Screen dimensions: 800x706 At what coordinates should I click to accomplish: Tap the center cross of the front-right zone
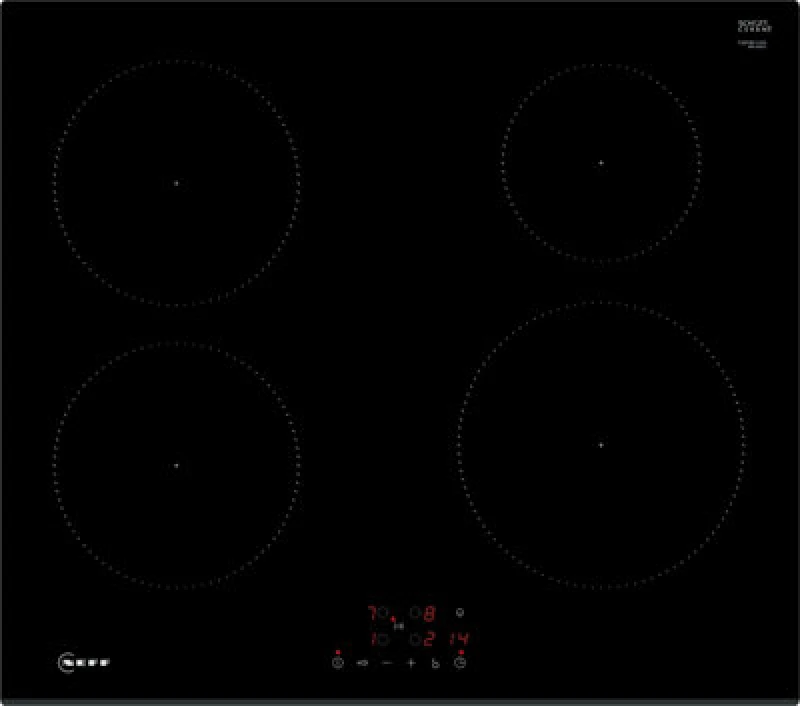coord(599,444)
